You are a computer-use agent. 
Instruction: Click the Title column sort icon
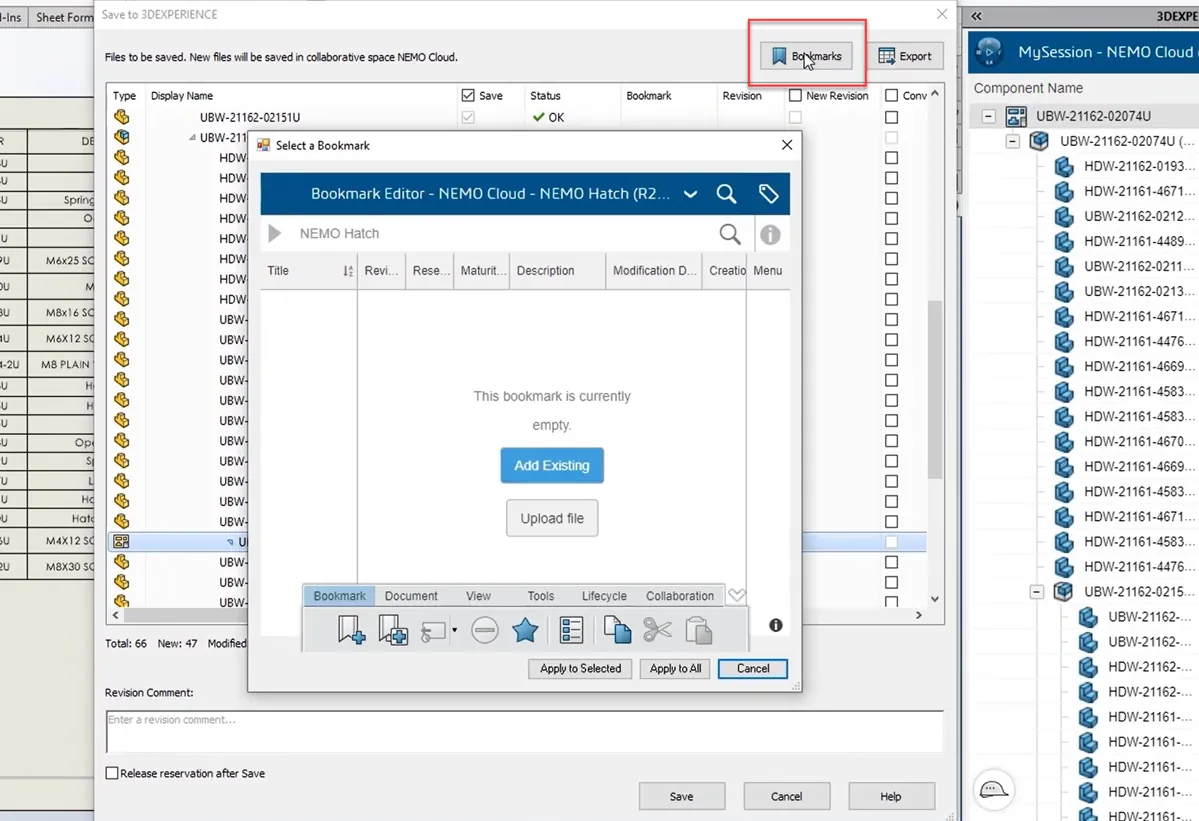pyautogui.click(x=348, y=271)
